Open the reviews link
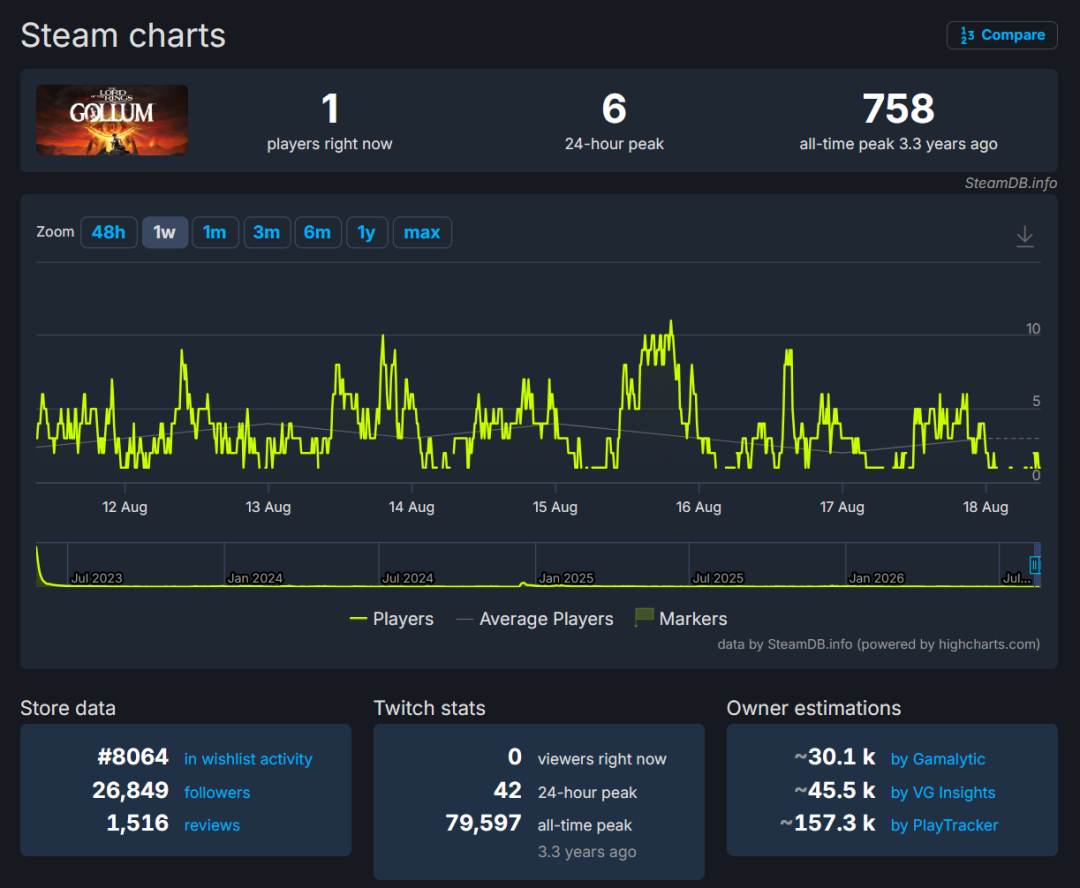The height and width of the screenshot is (888, 1080). click(x=212, y=825)
